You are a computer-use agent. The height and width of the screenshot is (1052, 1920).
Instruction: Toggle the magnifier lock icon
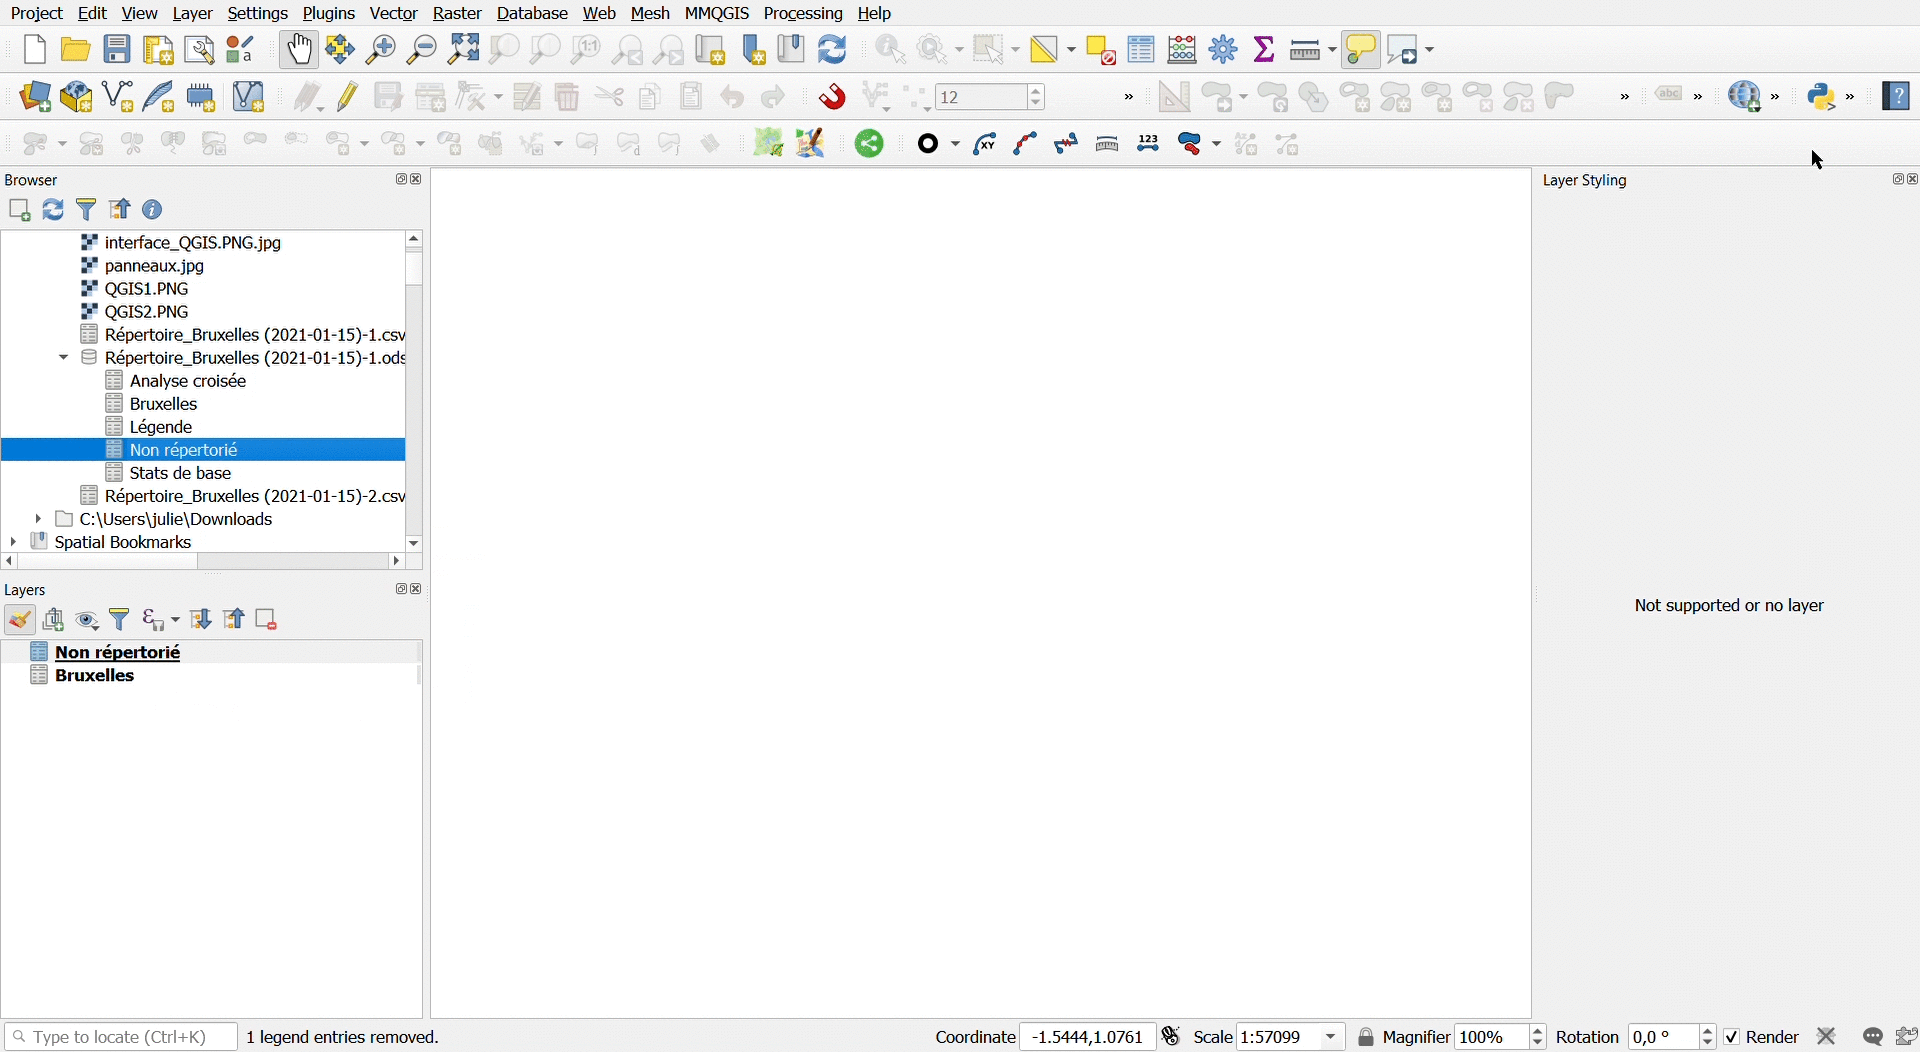tap(1367, 1037)
